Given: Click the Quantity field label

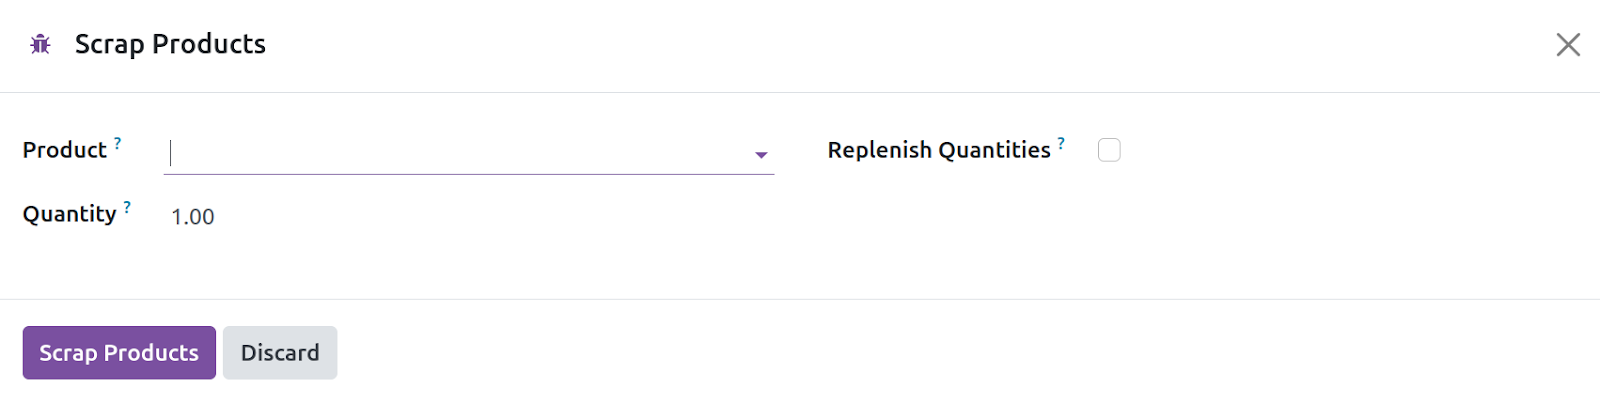Looking at the screenshot, I should coord(70,214).
